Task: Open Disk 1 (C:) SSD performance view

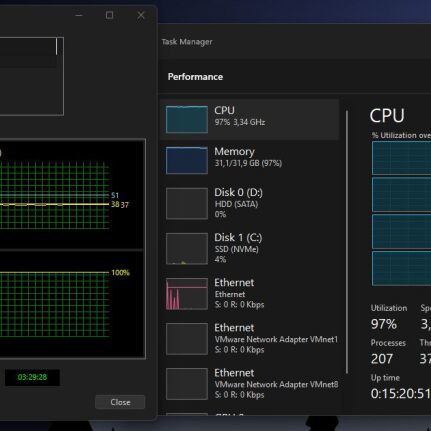Action: [x=249, y=248]
